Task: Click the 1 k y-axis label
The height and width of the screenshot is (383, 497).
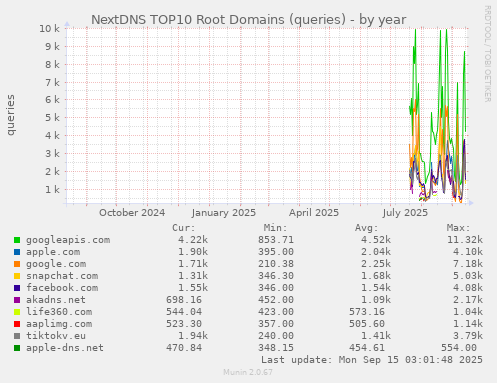Action: 53,190
